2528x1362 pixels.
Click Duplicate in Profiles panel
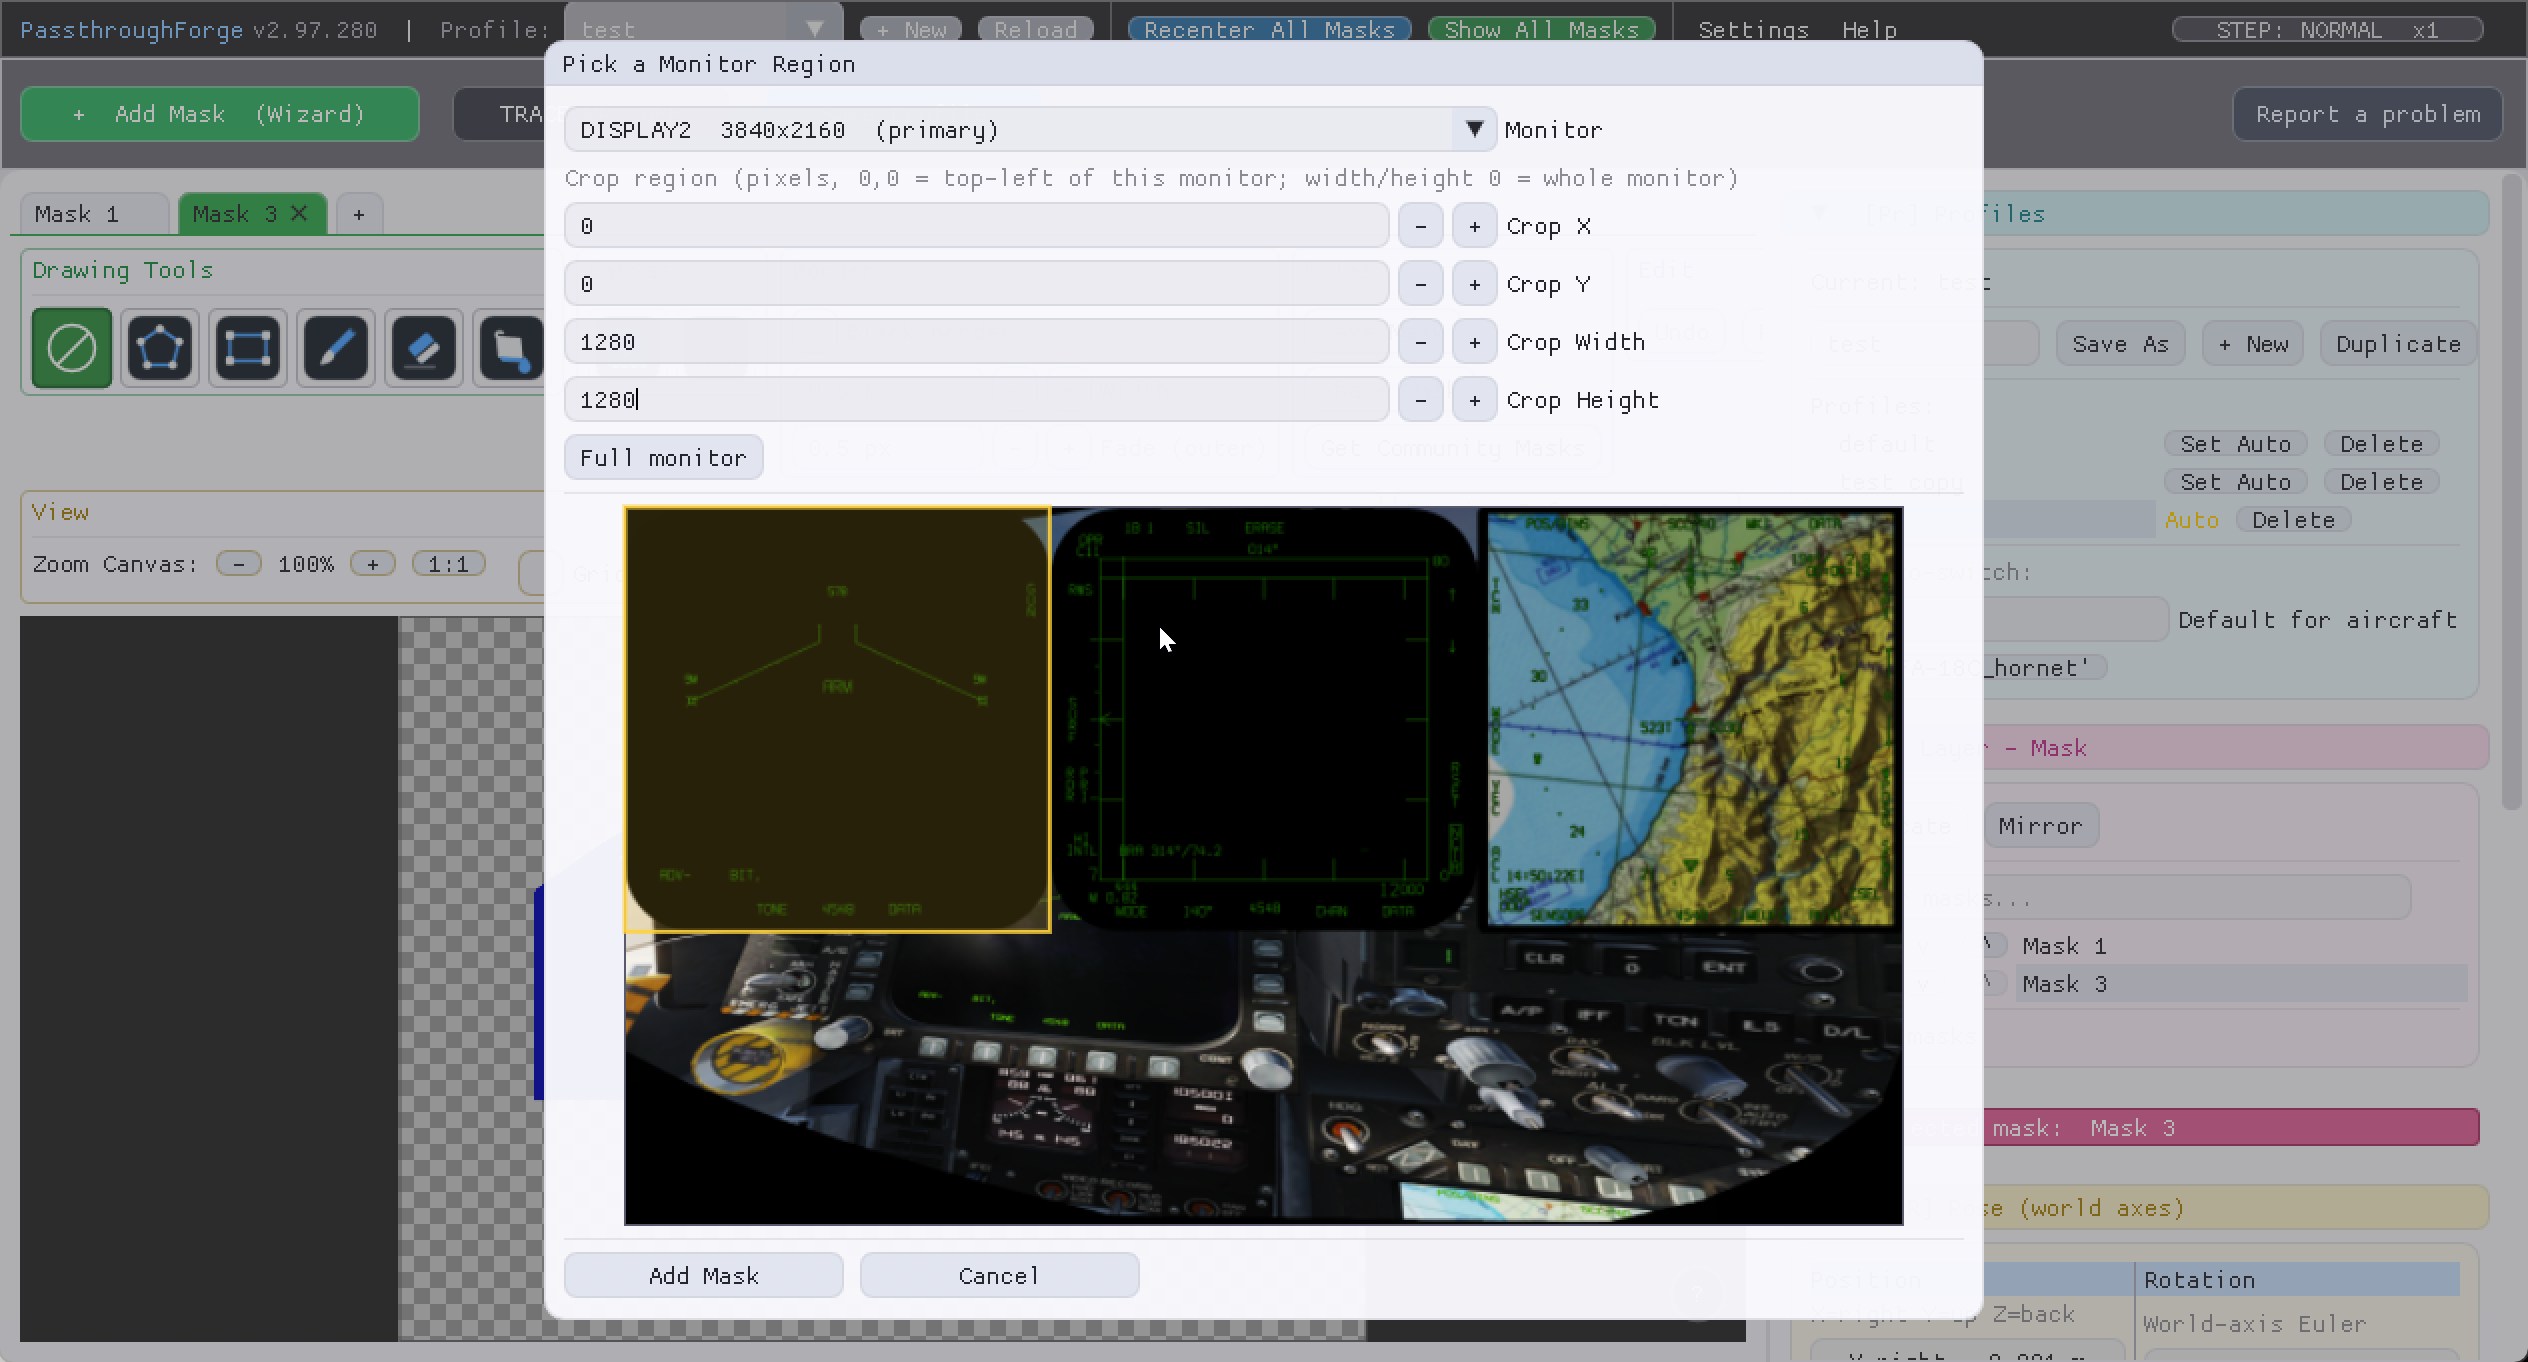tap(2398, 344)
